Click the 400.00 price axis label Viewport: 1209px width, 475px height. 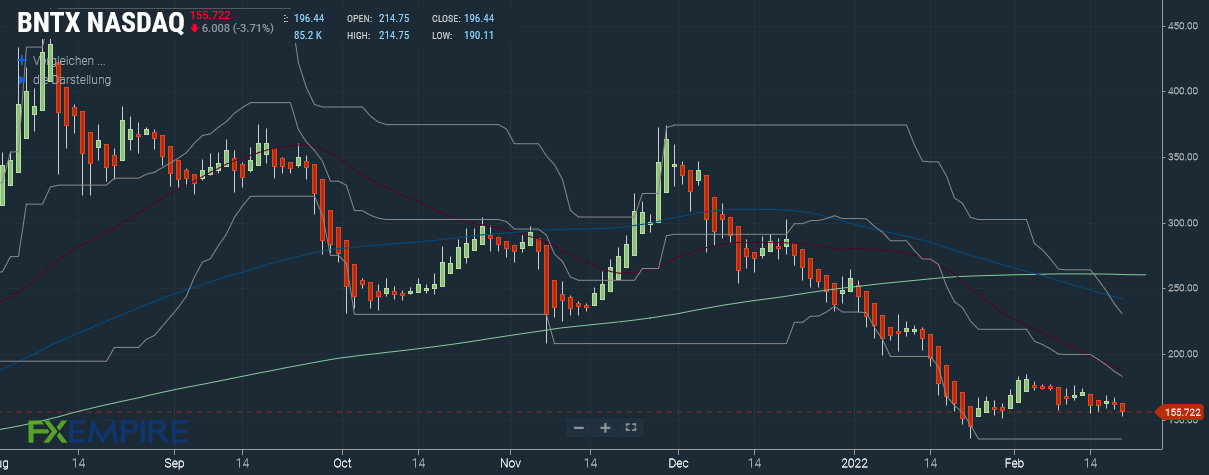point(1184,92)
